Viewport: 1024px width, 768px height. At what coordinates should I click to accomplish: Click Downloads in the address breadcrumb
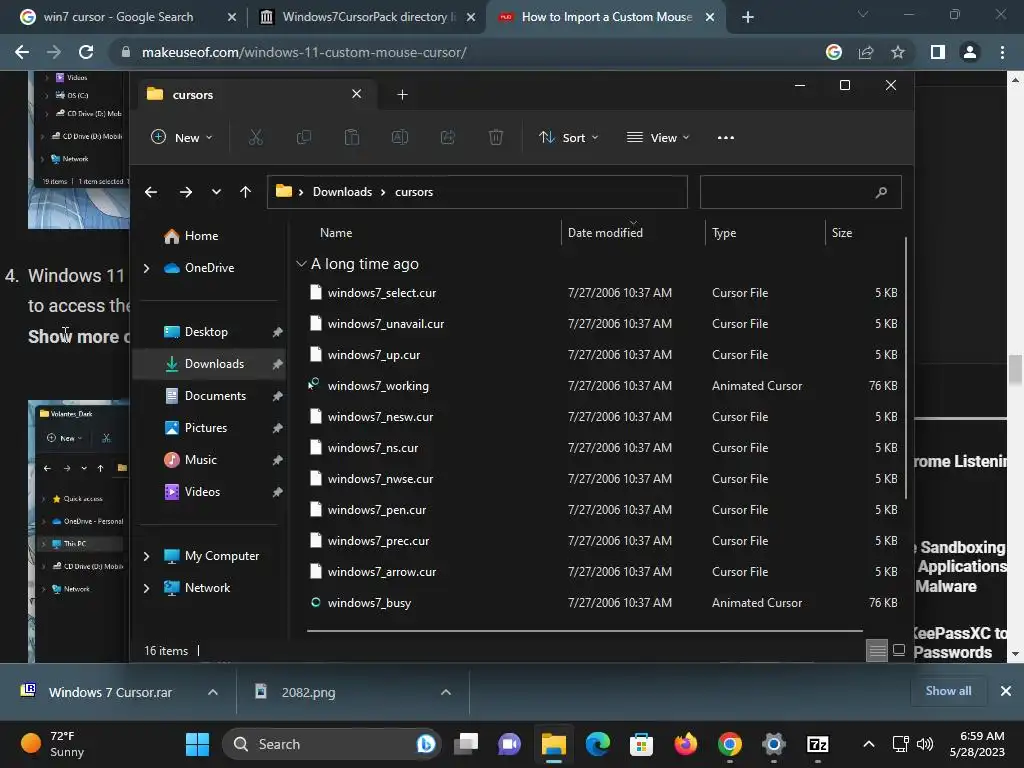click(x=342, y=192)
